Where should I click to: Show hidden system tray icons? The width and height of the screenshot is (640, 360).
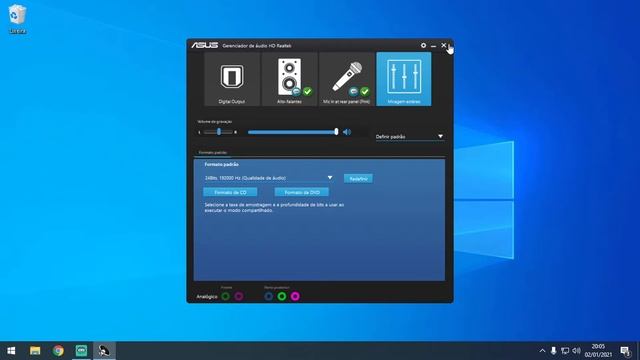(542, 351)
